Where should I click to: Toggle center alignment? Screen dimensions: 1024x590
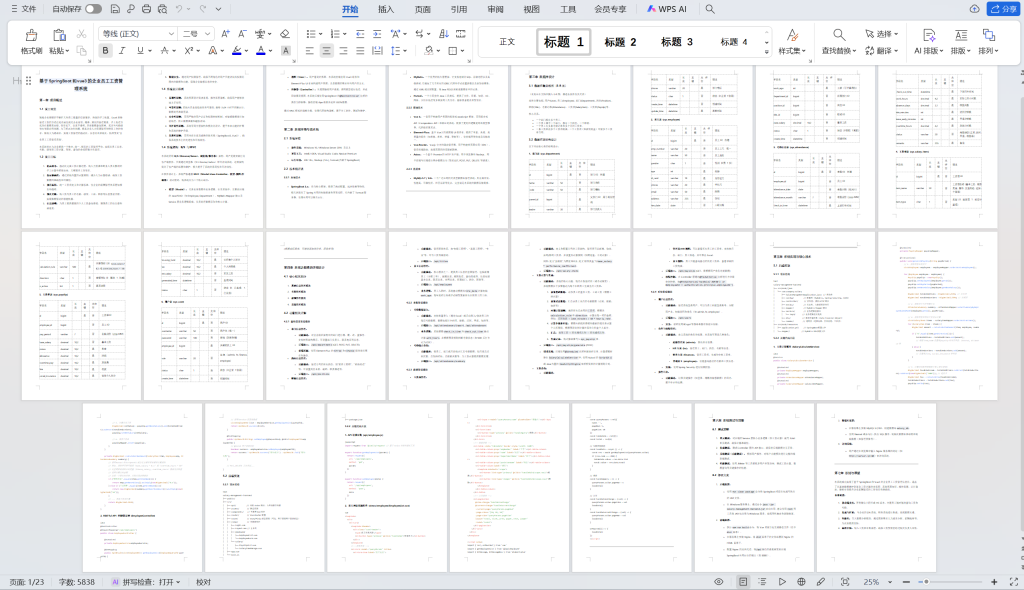point(327,50)
